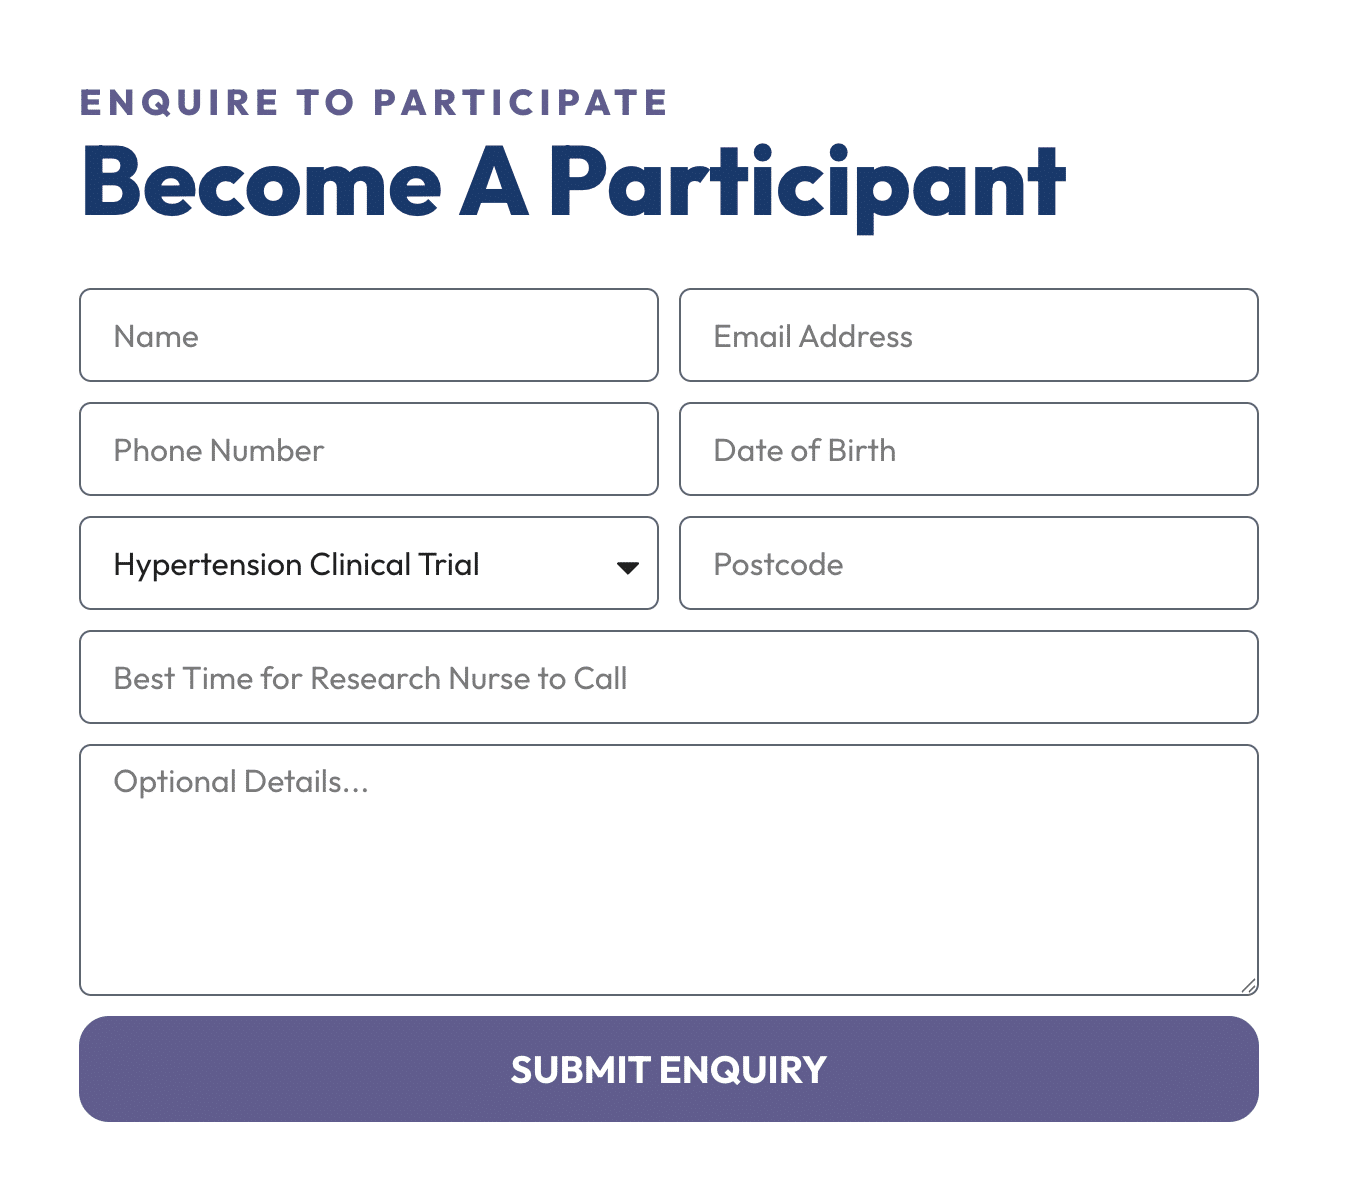Click the "Date of Birth" placeholder text
The image size is (1354, 1202).
(x=804, y=450)
